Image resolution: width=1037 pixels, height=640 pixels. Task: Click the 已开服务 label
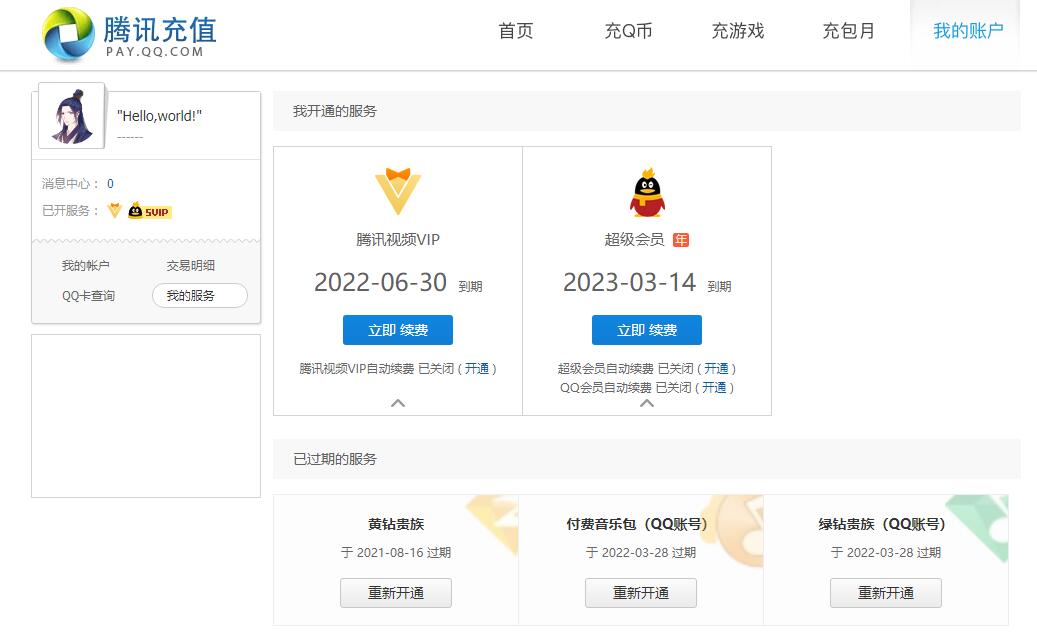70,211
